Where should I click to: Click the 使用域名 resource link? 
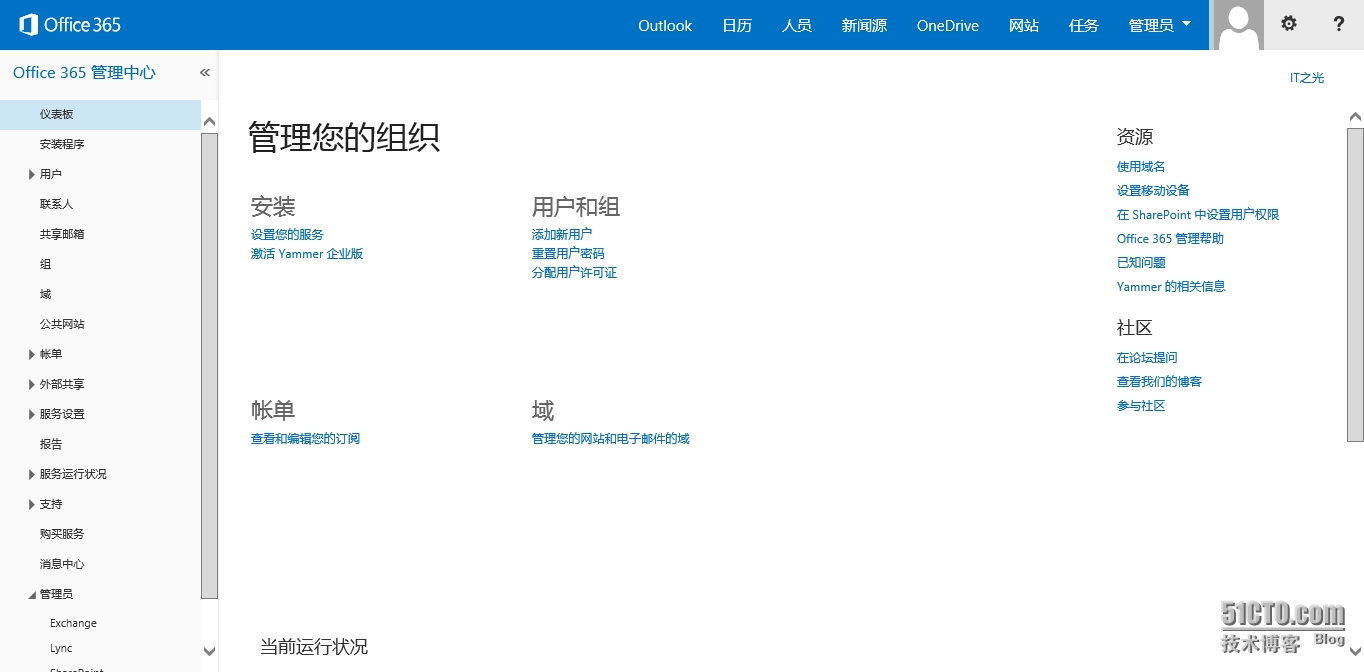1141,166
